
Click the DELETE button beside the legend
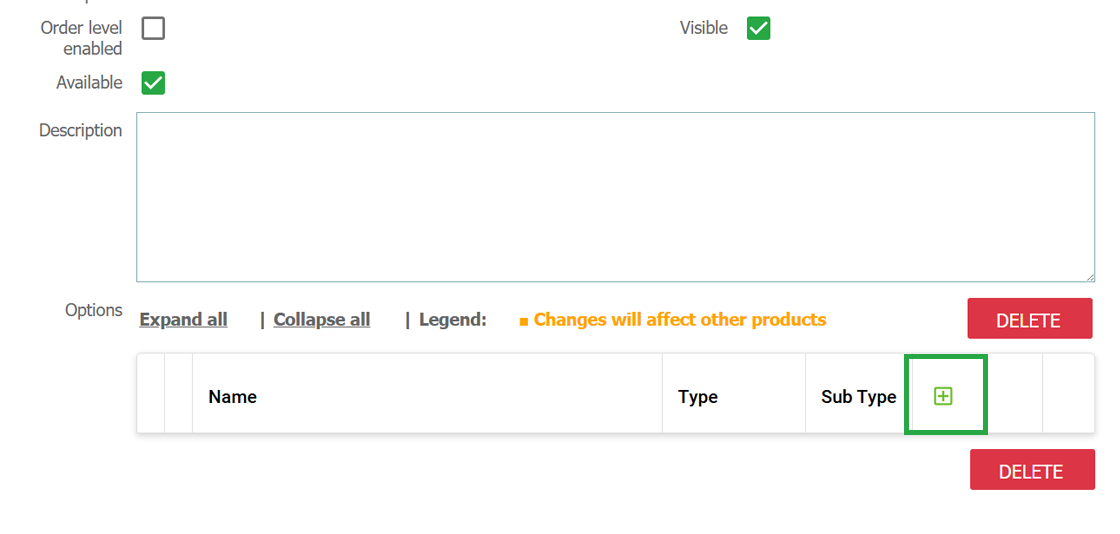pyautogui.click(x=1030, y=318)
